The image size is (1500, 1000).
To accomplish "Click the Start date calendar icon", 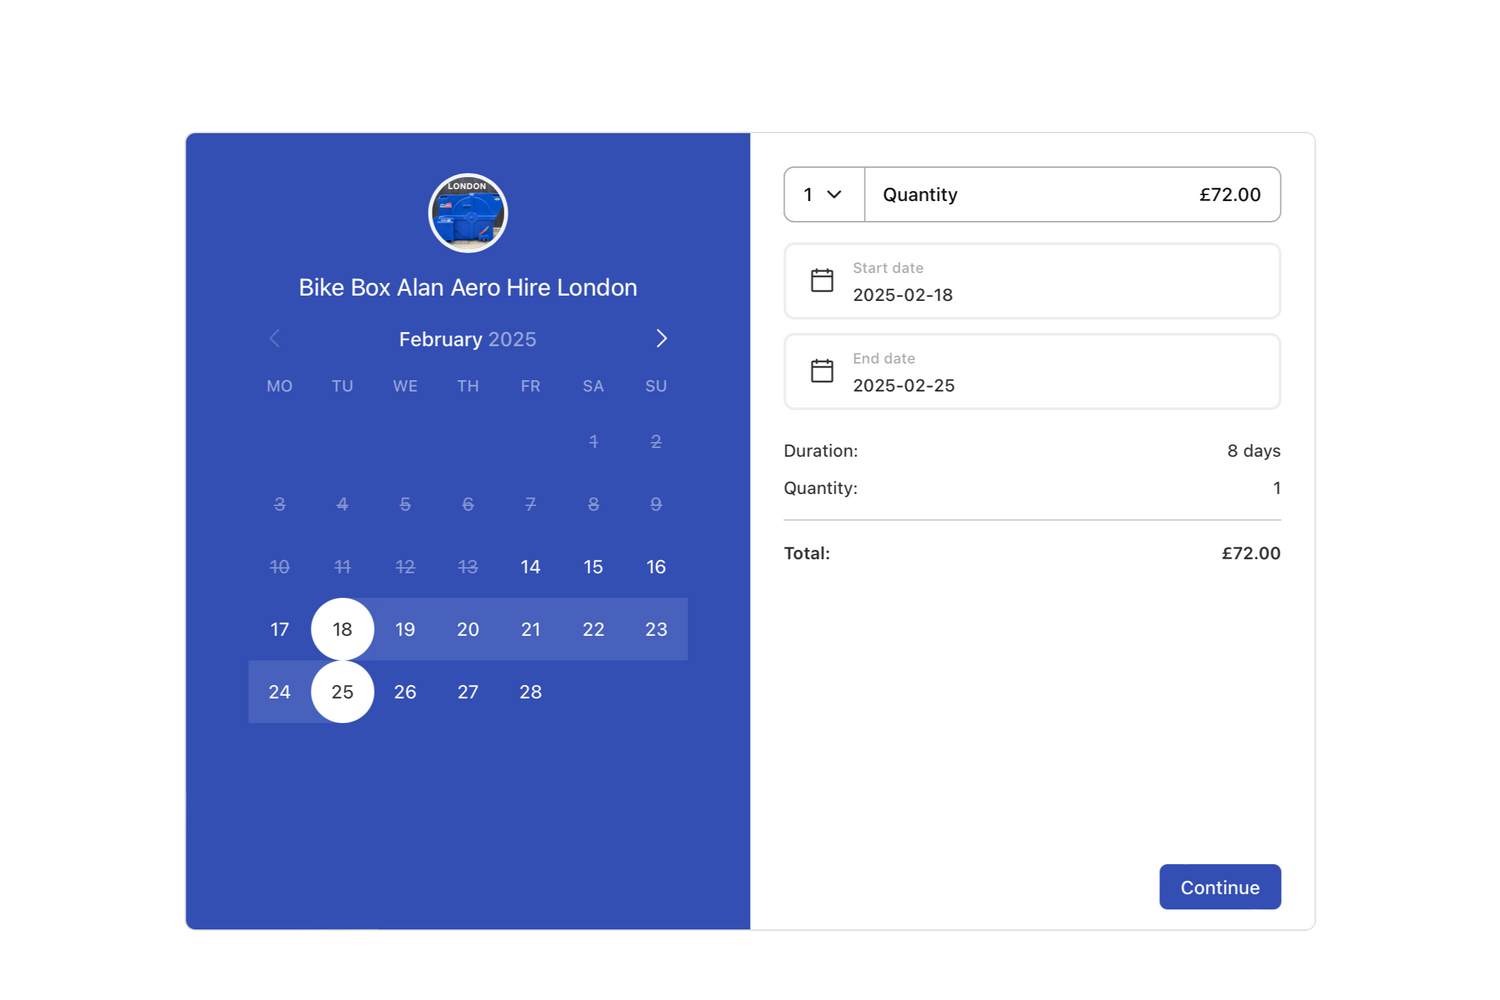I will pyautogui.click(x=822, y=281).
